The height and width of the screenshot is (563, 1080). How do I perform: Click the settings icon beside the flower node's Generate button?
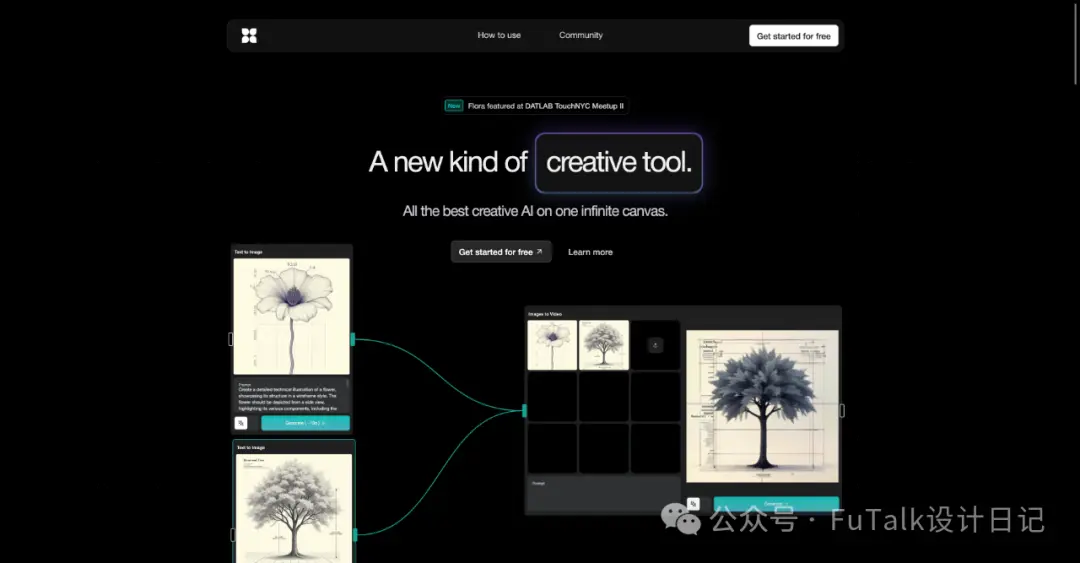(x=241, y=423)
